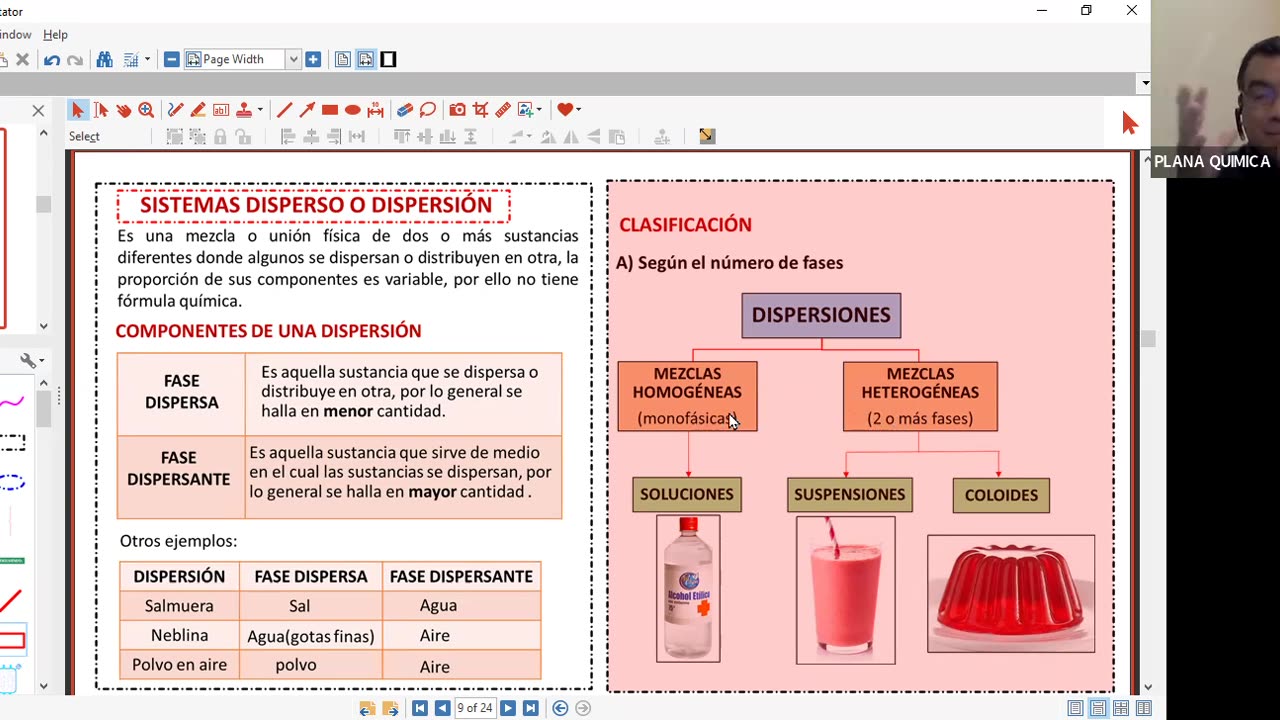Toggle full screen view mode
The width and height of the screenshot is (1280, 720).
(389, 60)
